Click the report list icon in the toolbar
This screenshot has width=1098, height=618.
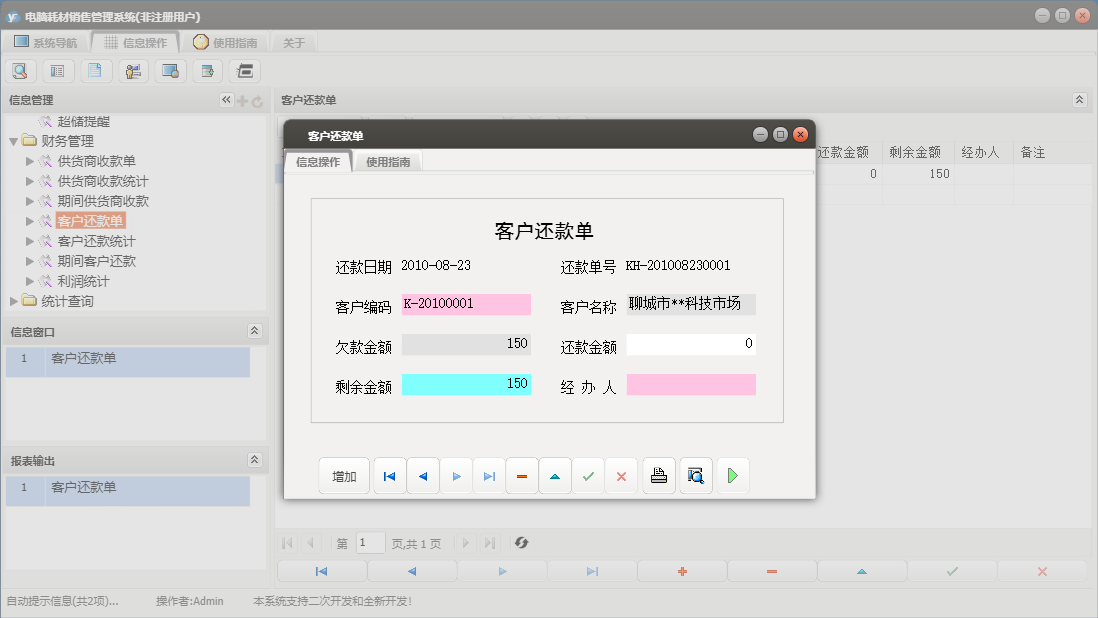[58, 70]
